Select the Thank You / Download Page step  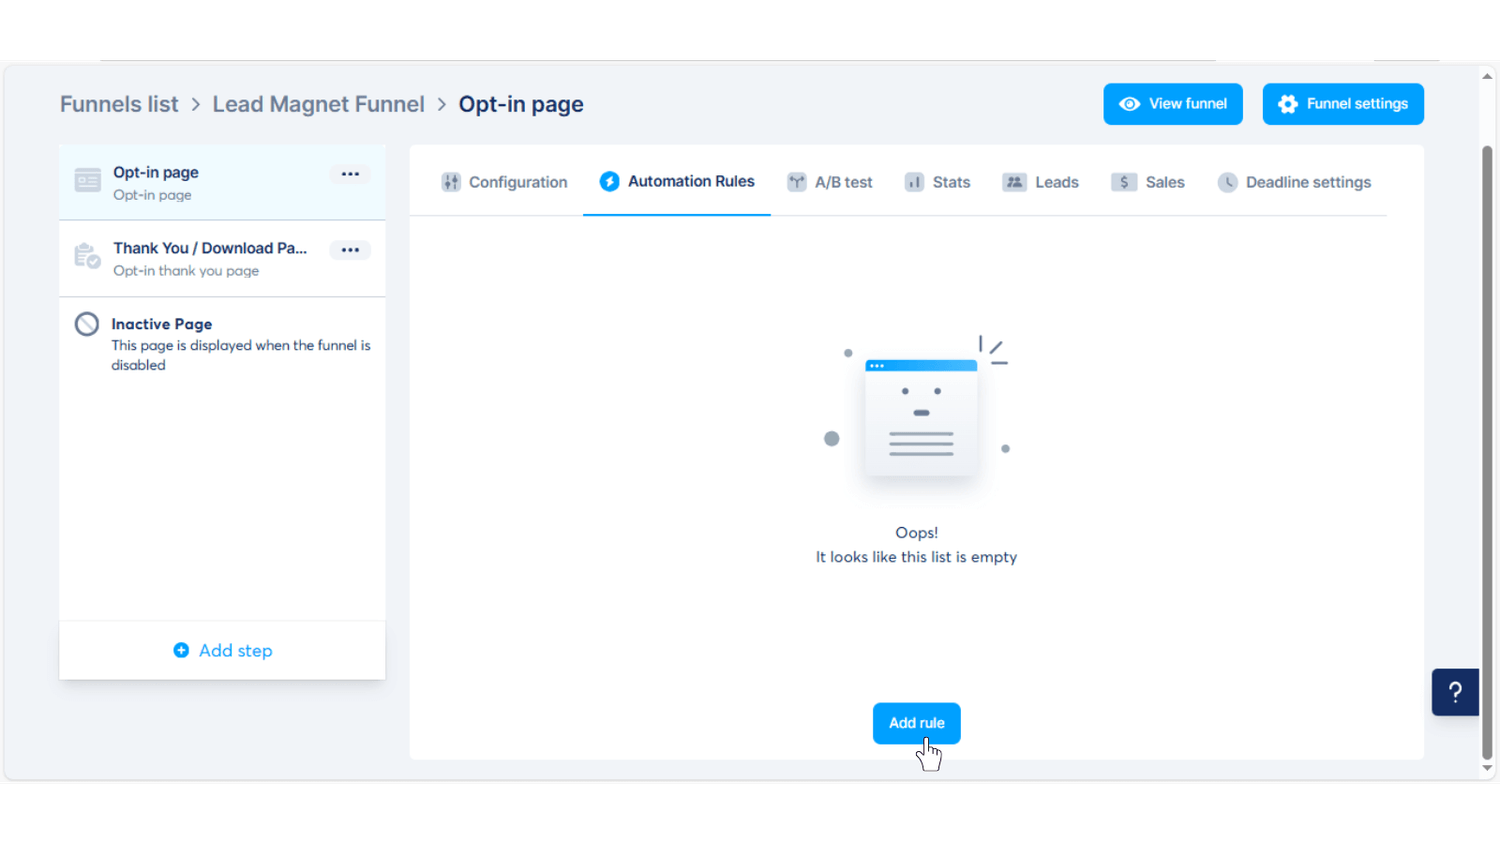point(222,258)
